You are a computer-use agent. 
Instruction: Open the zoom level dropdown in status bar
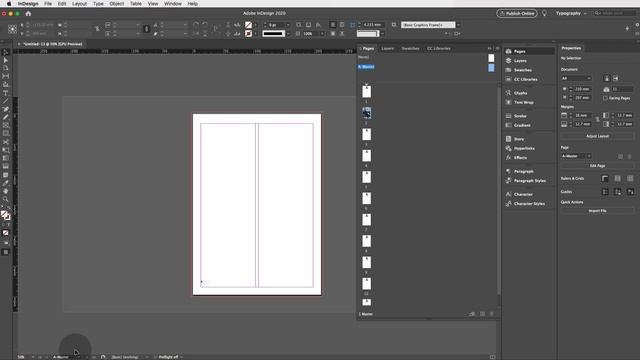point(33,357)
